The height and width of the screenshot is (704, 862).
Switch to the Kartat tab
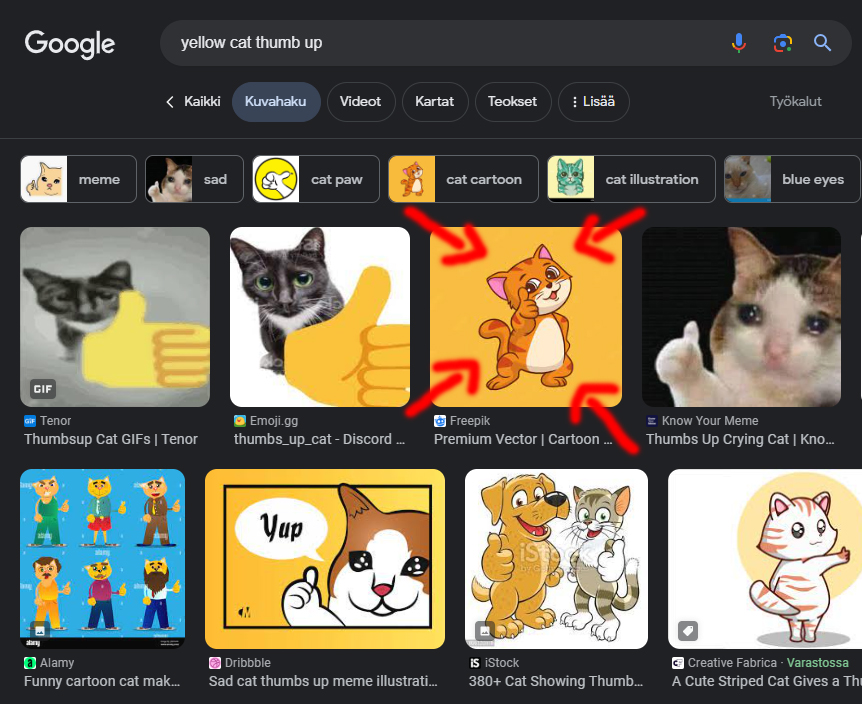[435, 102]
